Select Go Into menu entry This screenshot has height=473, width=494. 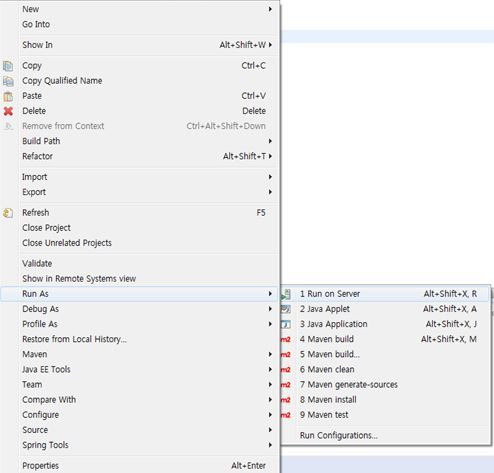tap(140, 24)
